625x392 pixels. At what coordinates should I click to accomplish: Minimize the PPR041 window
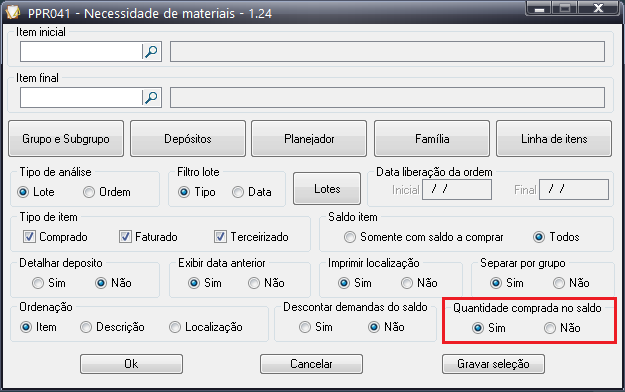coord(539,8)
